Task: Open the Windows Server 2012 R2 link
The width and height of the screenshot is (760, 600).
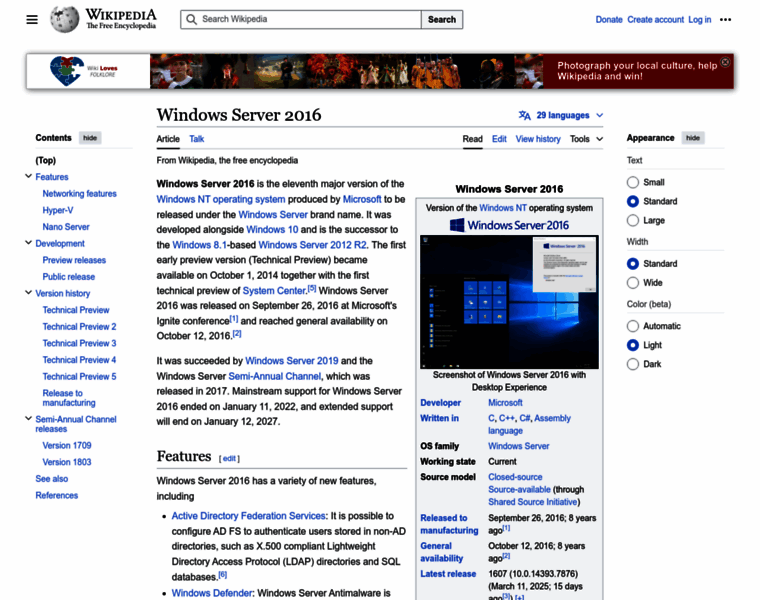Action: coord(313,245)
